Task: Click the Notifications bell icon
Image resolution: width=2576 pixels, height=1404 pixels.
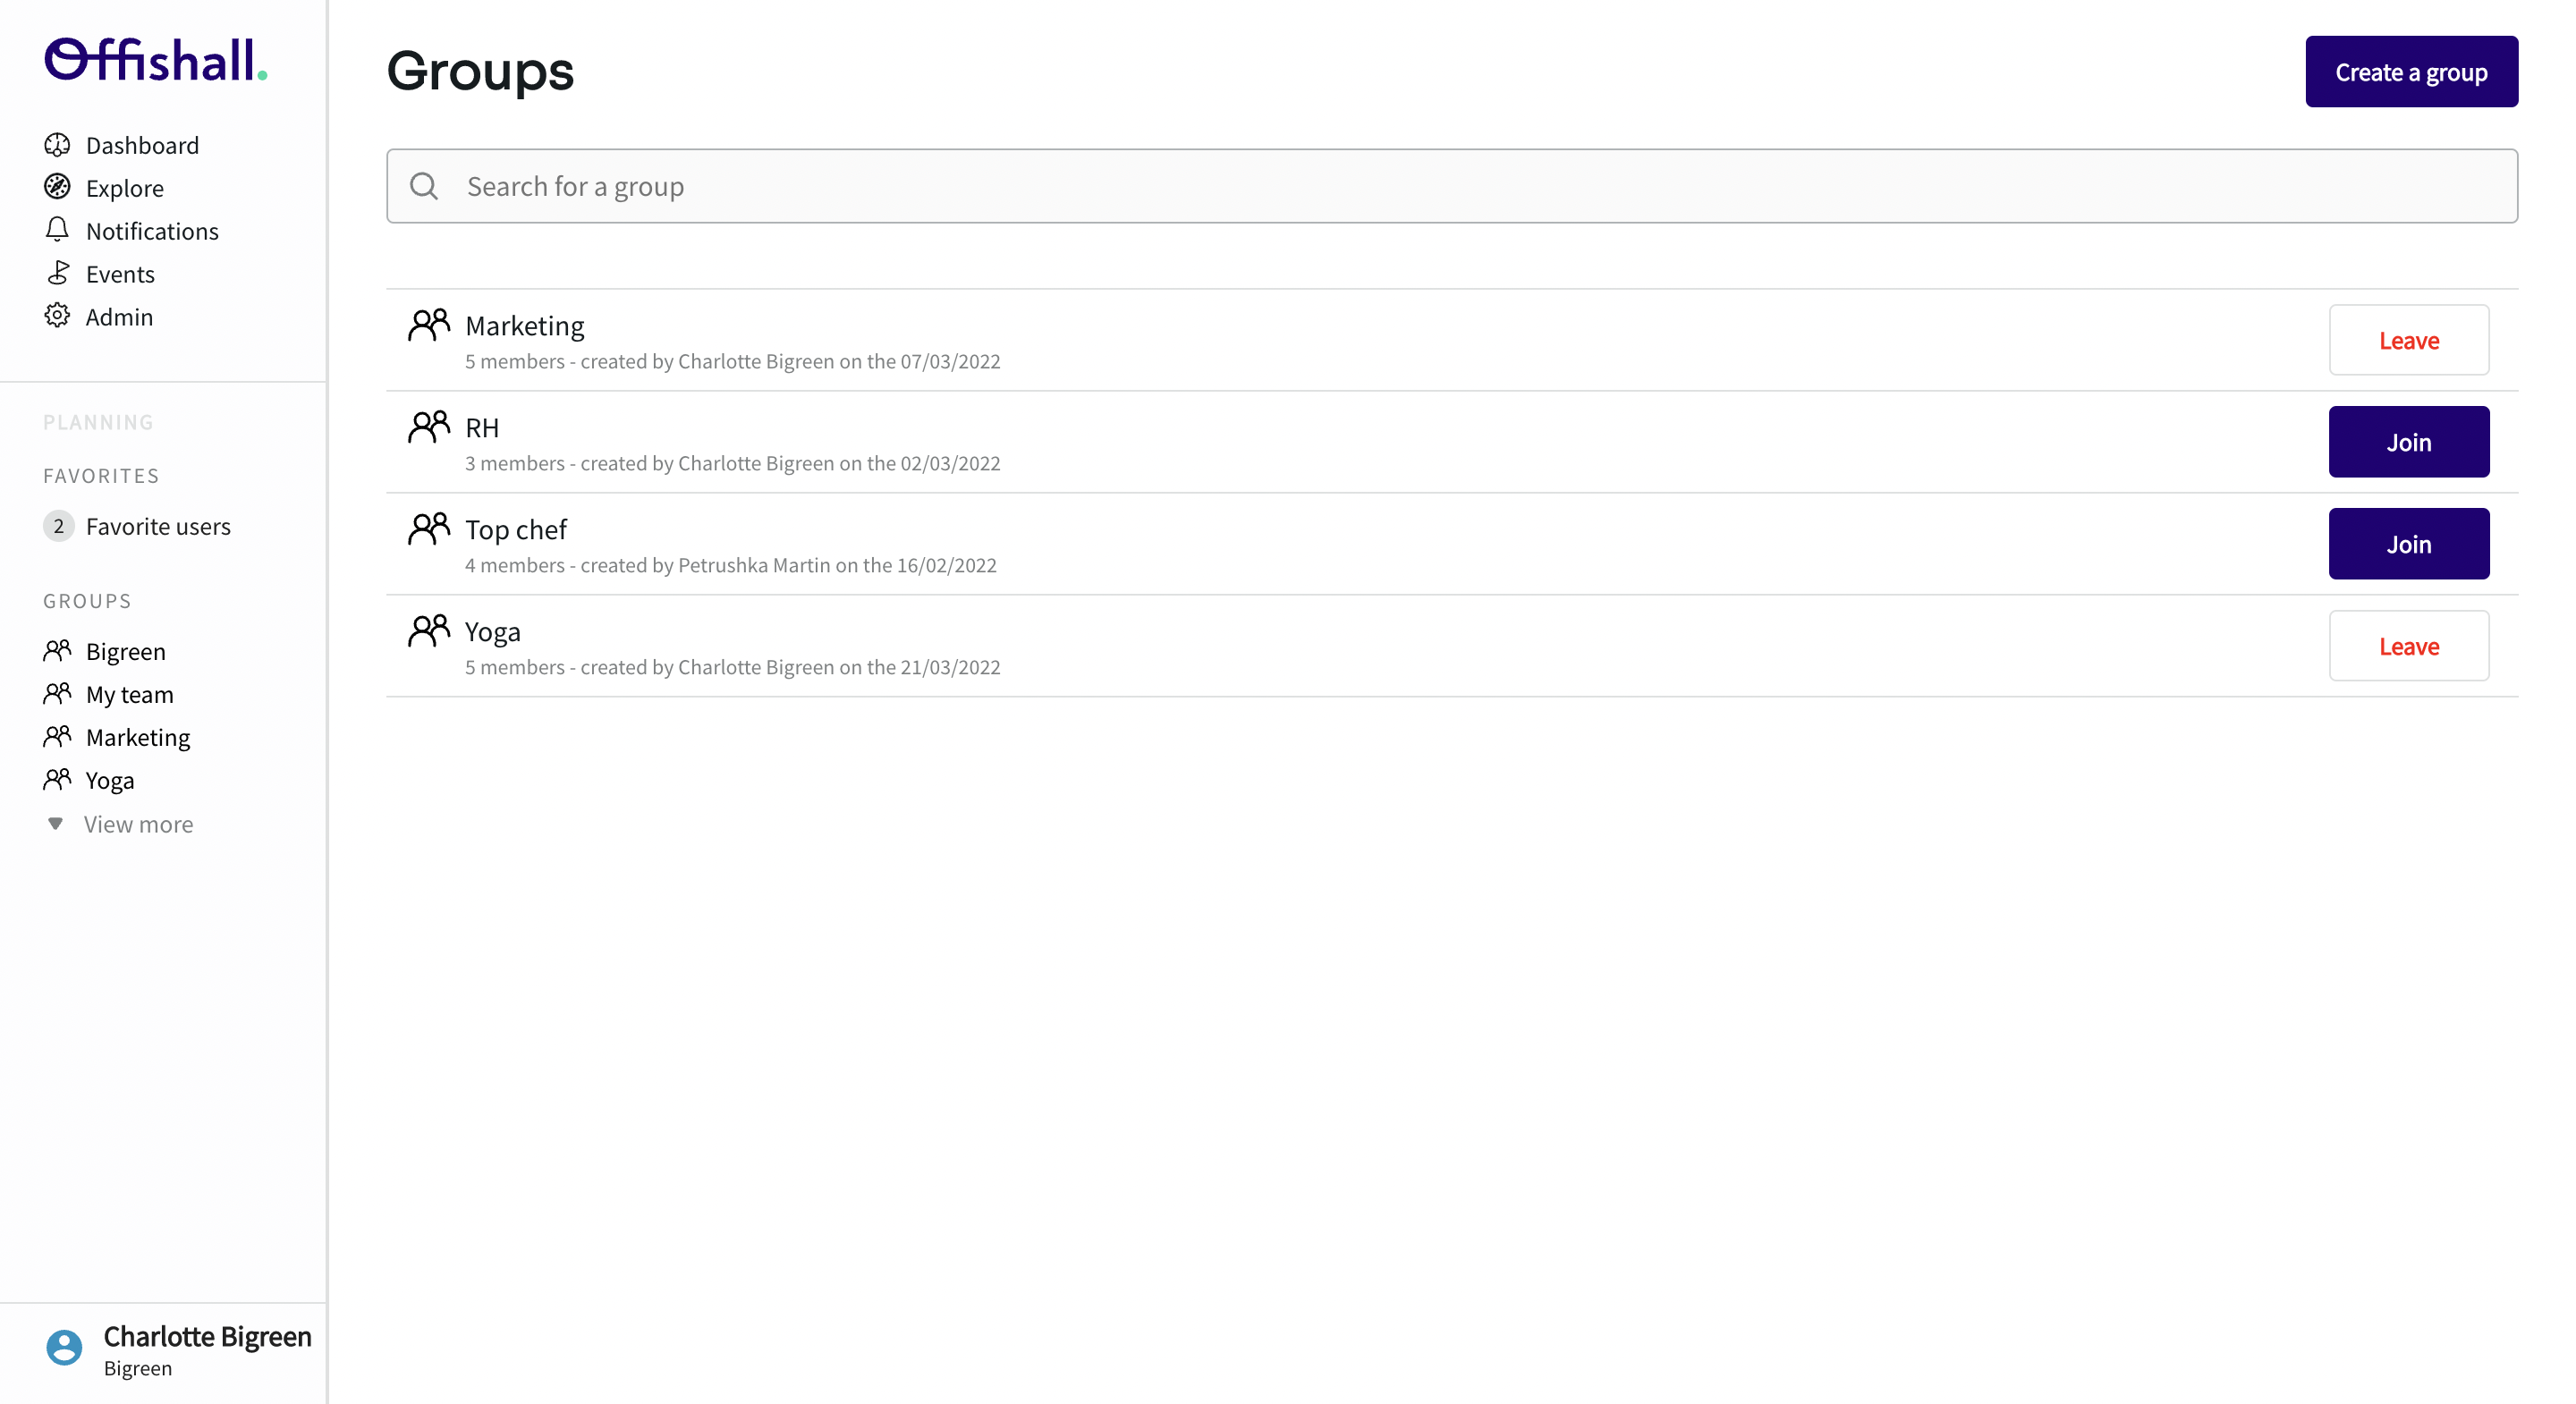Action: pyautogui.click(x=57, y=230)
